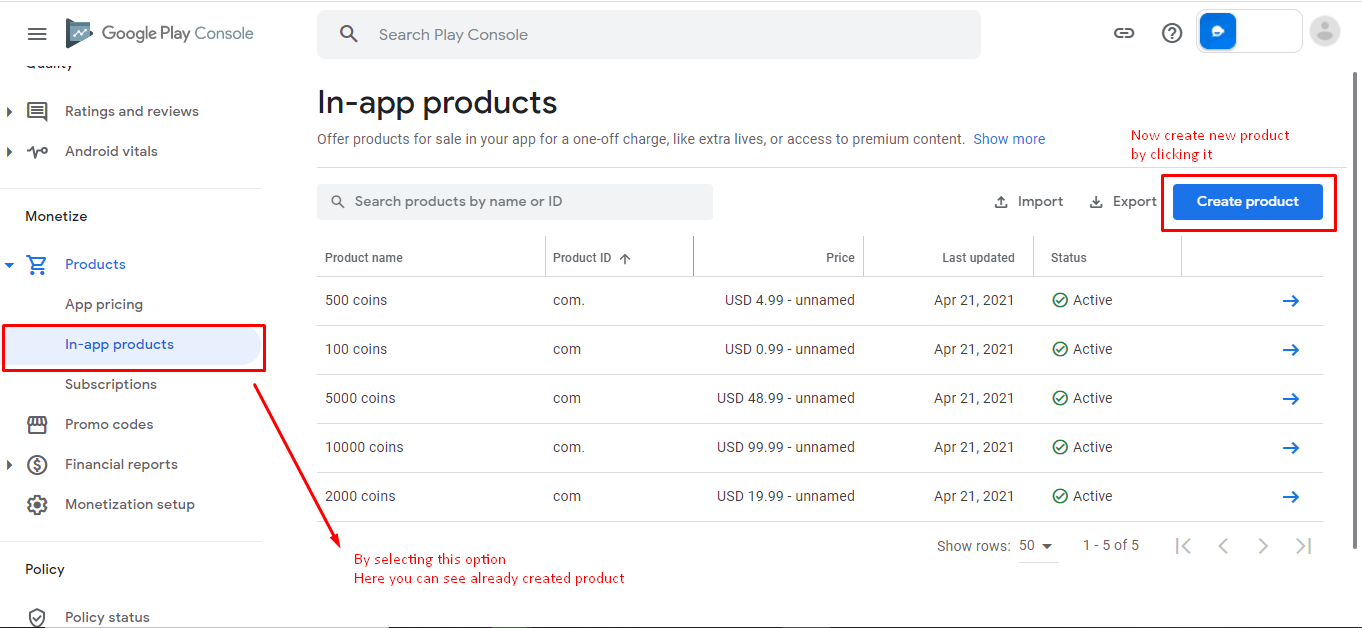Open App pricing in the sidebar
This screenshot has width=1362, height=628.
(104, 304)
